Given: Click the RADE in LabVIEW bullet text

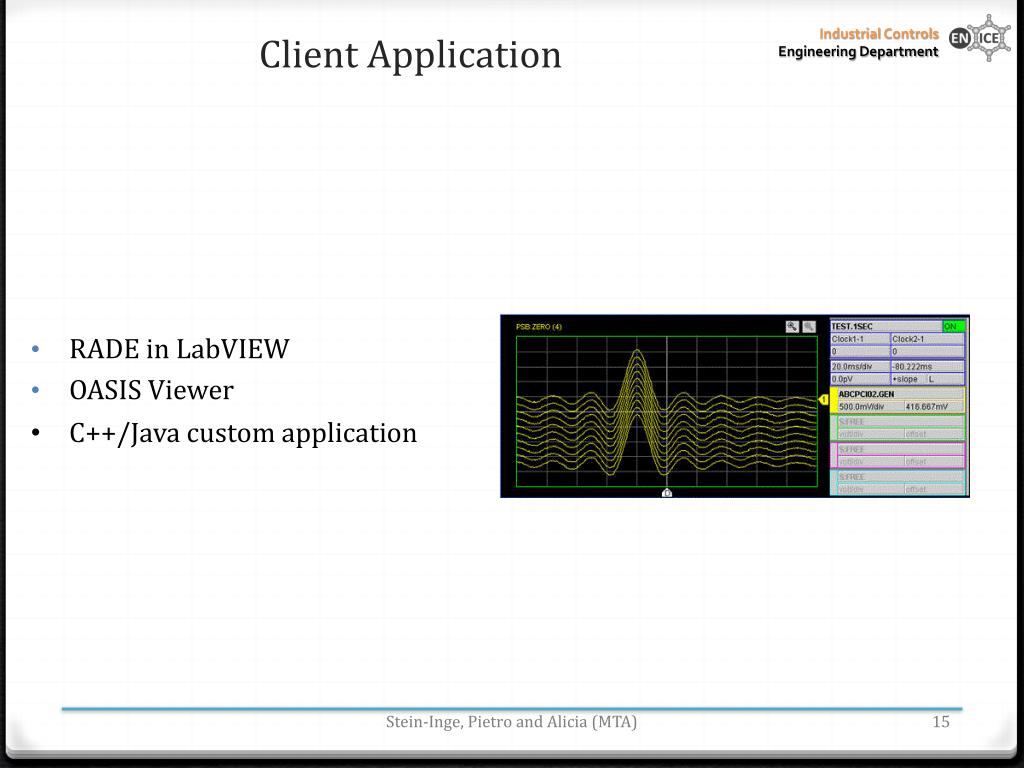Looking at the screenshot, I should [179, 349].
